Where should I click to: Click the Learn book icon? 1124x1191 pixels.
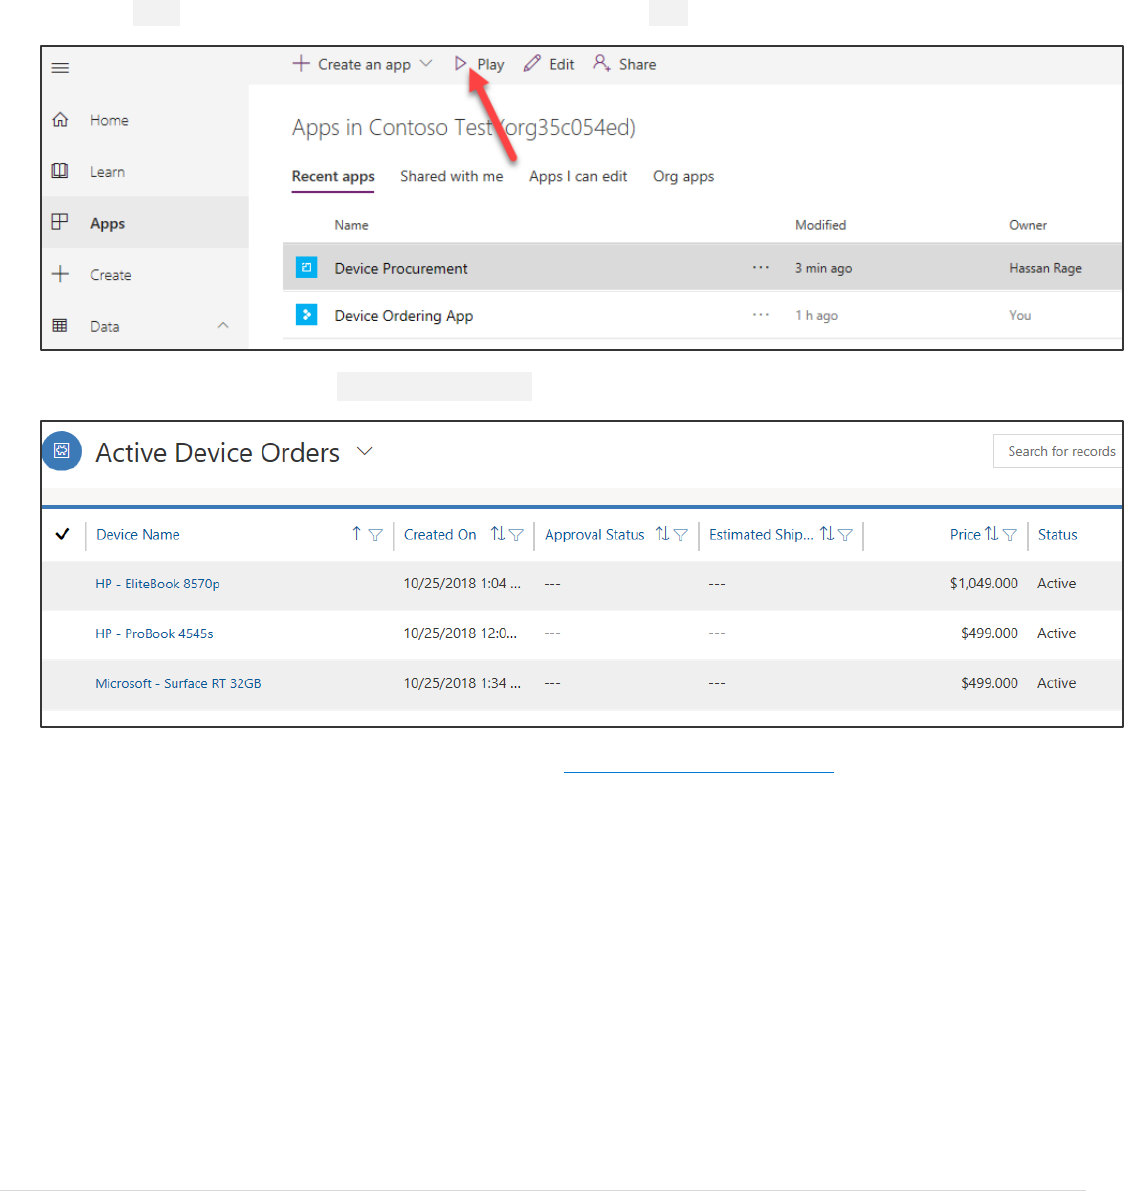[x=60, y=171]
